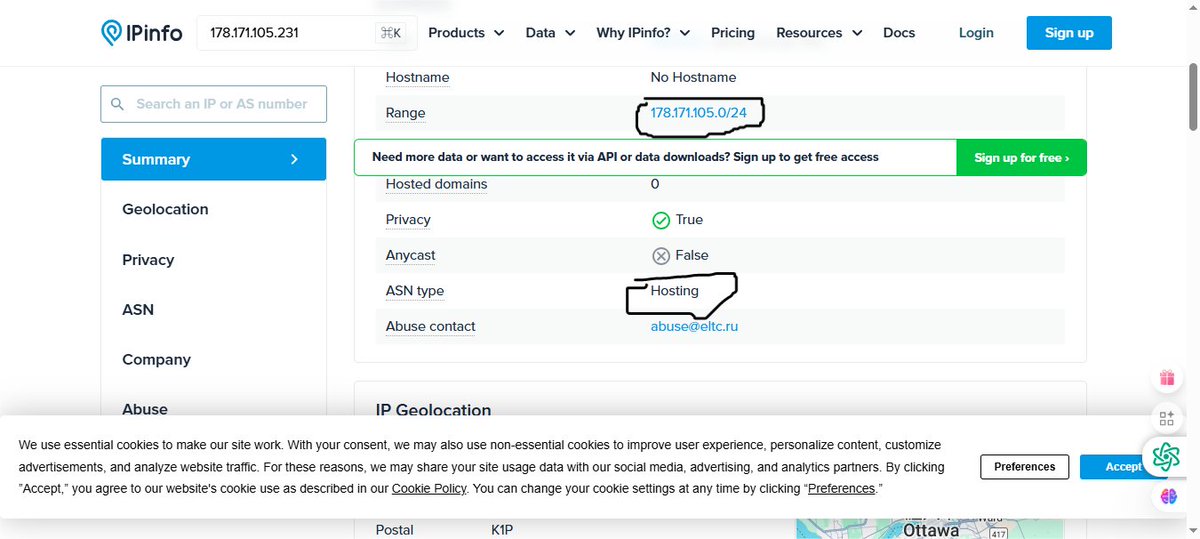Click the blue Sign up button
The height and width of the screenshot is (539, 1200).
1069,33
